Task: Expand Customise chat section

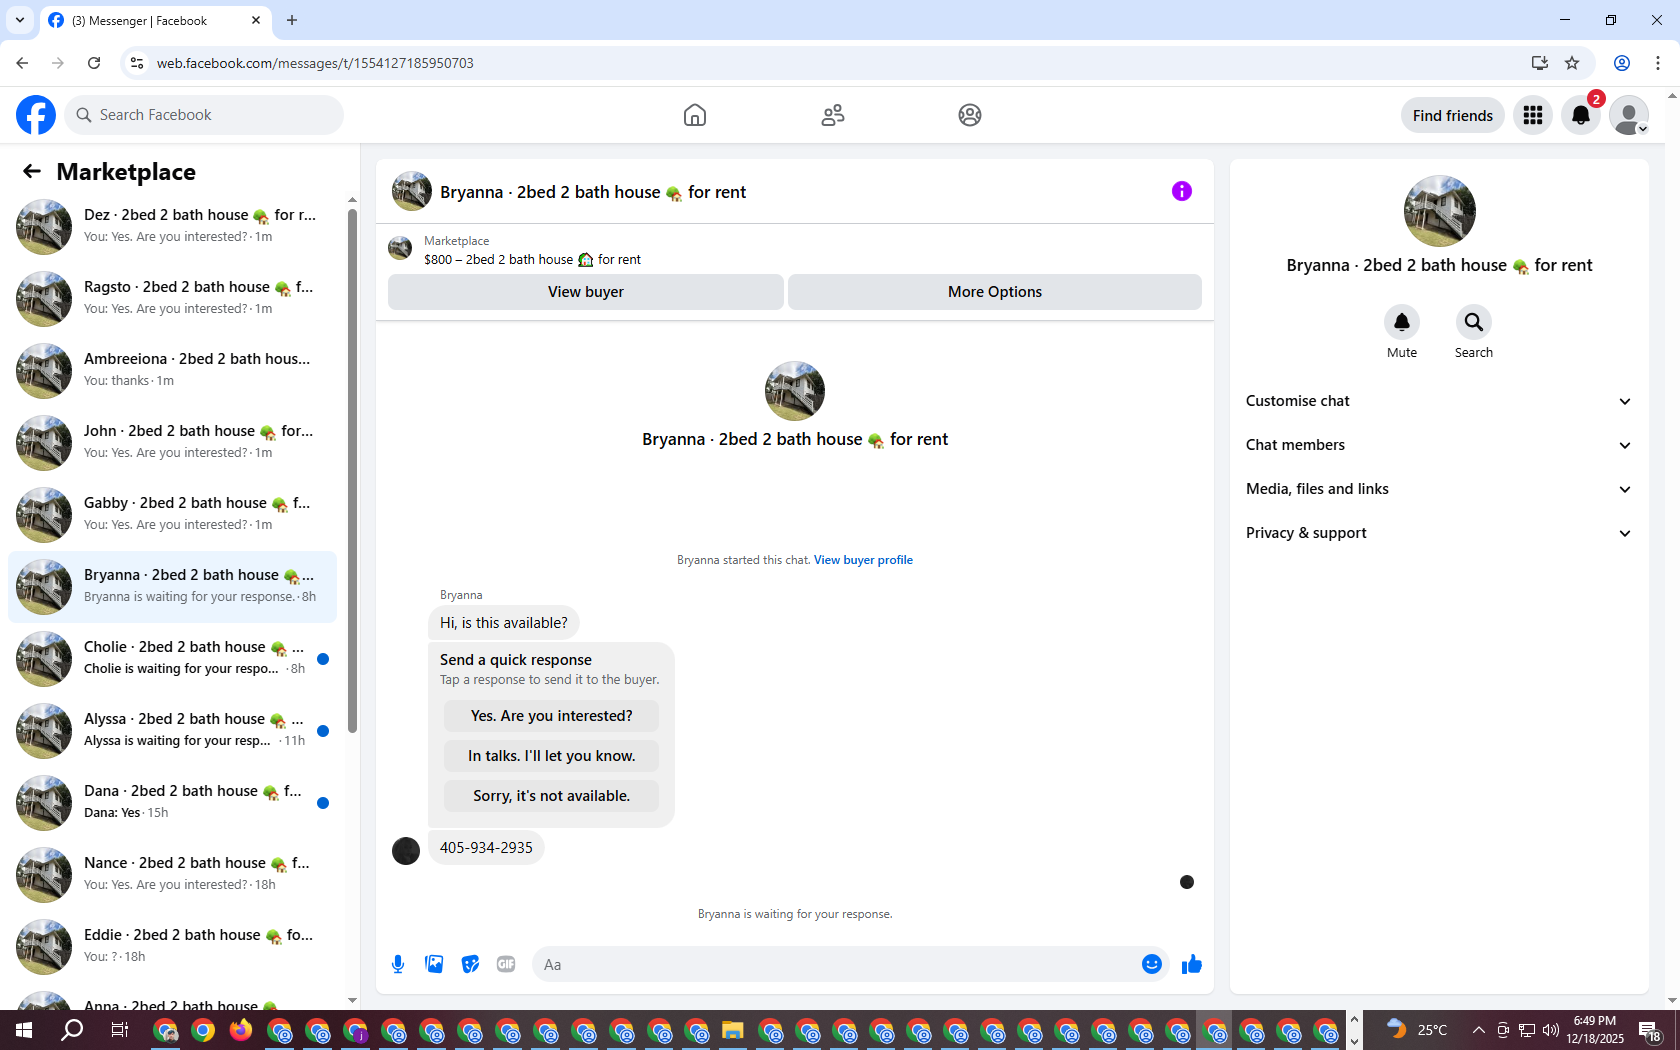Action: pyautogui.click(x=1439, y=401)
